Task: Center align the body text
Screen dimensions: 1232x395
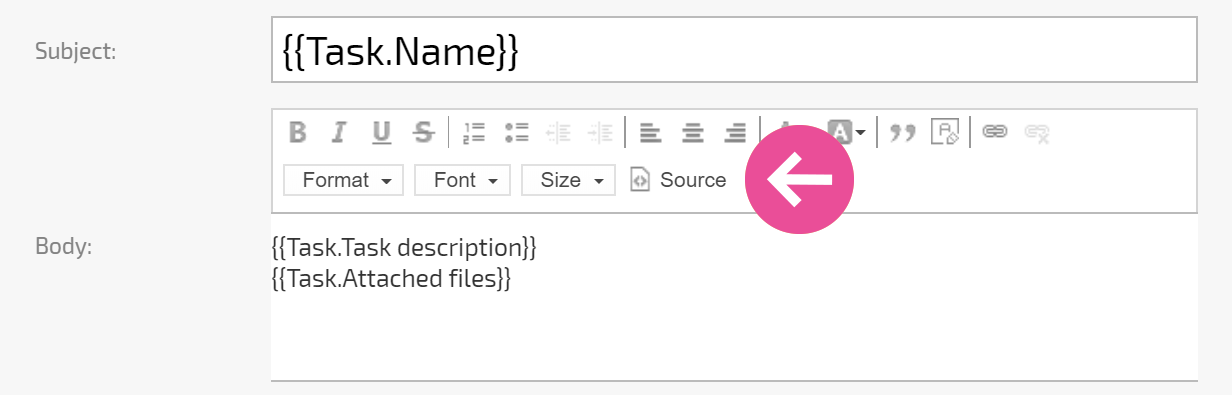Action: point(692,132)
